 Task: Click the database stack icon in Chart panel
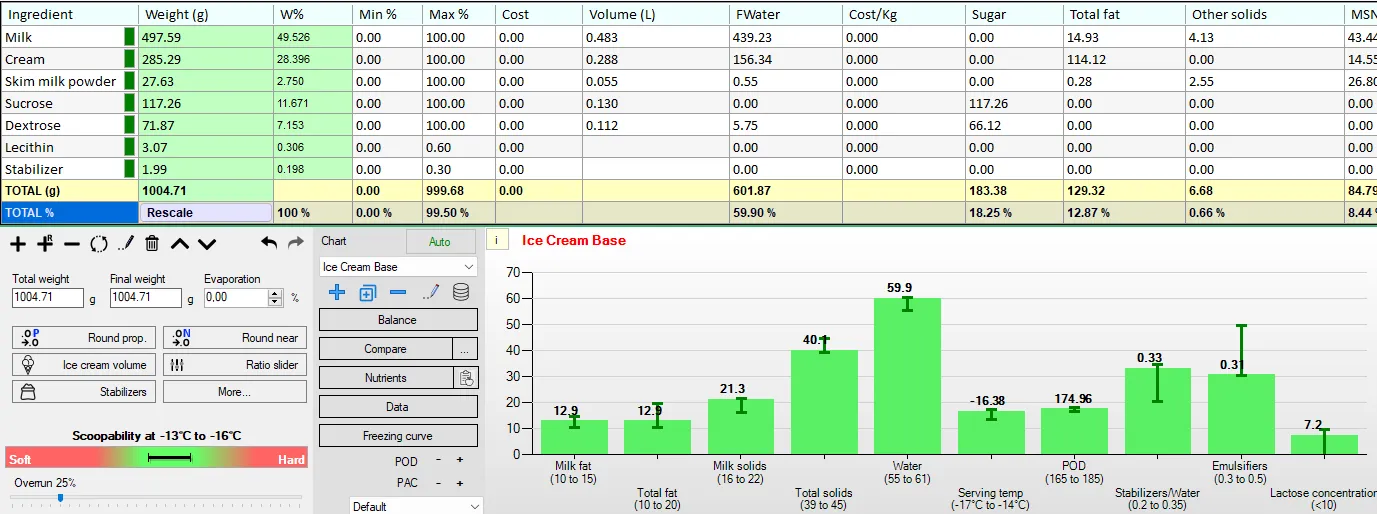[x=461, y=292]
